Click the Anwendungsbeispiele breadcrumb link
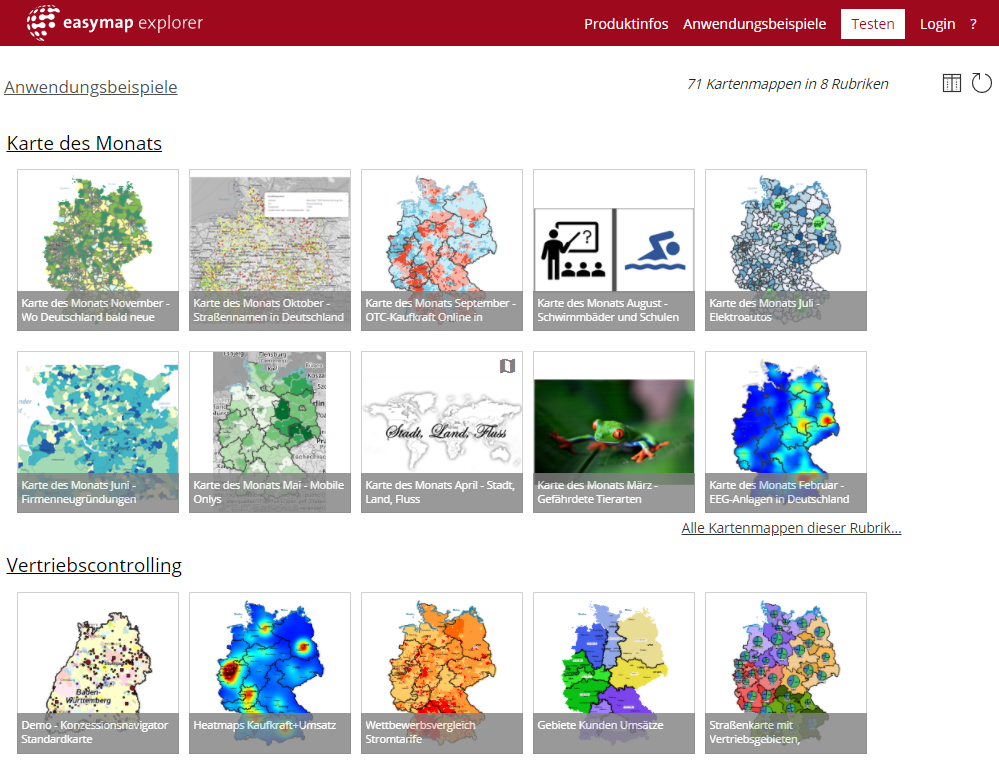This screenshot has height=761, width=999. 91,87
